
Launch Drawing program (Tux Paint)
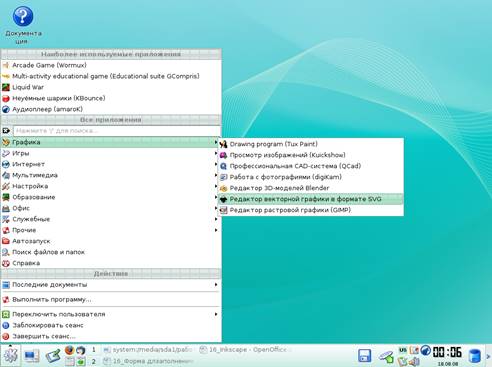311,144
